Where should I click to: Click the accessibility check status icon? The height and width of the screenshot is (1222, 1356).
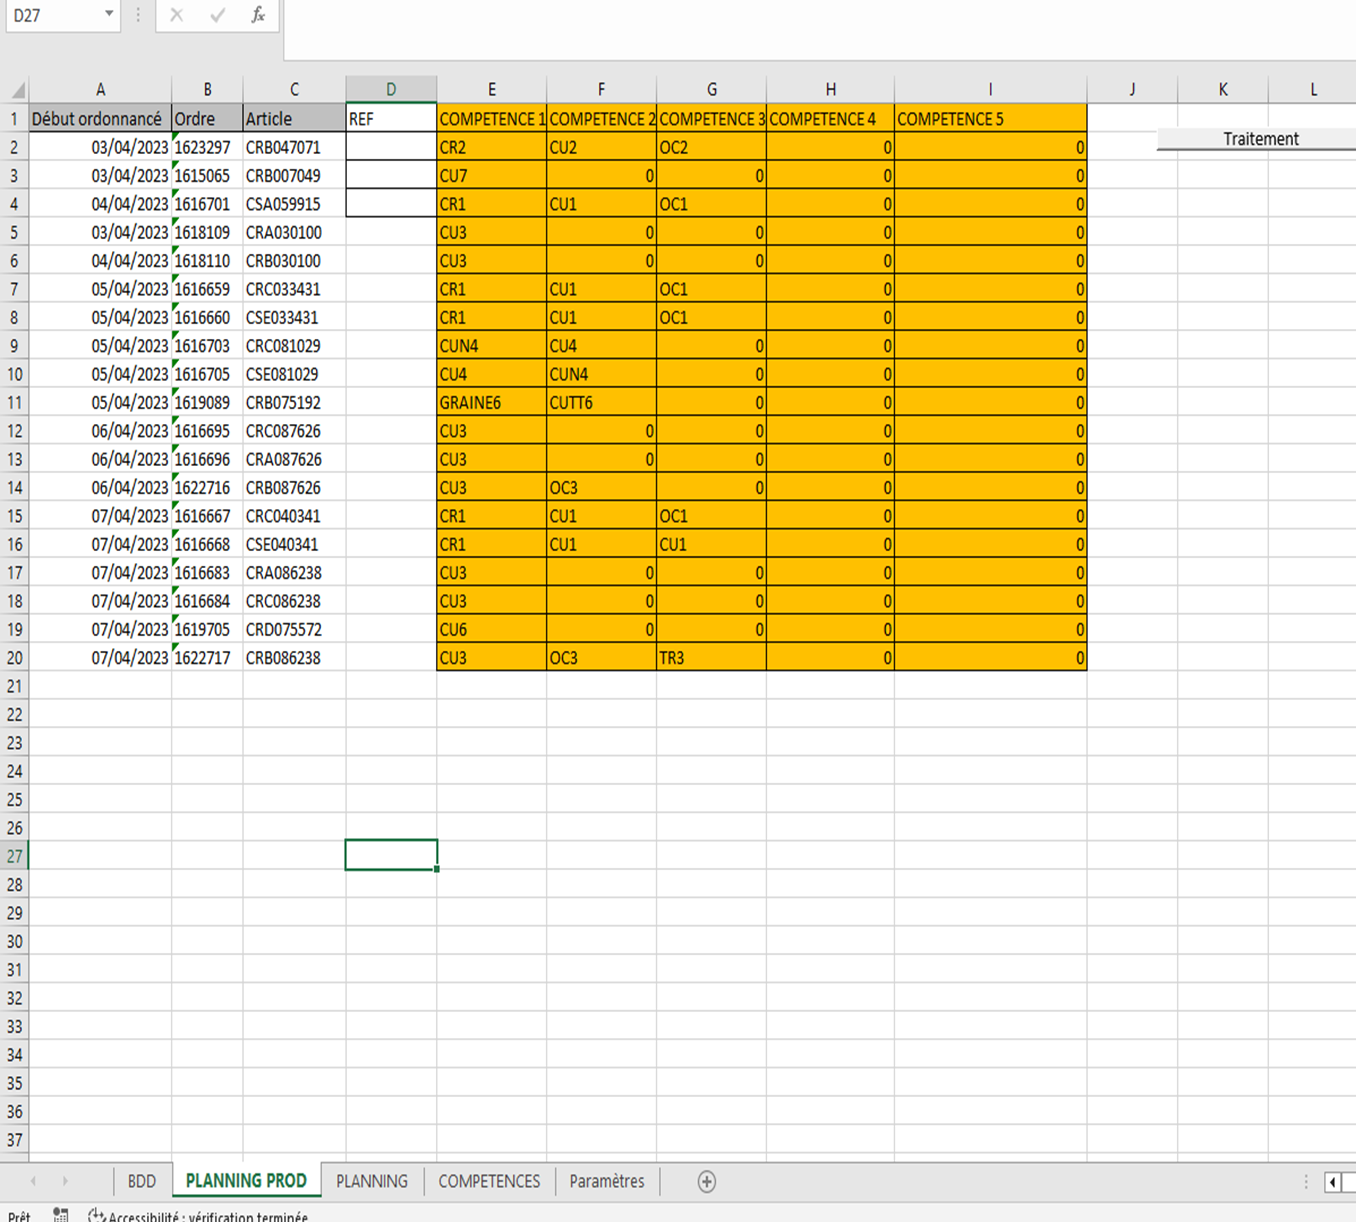[96, 1215]
